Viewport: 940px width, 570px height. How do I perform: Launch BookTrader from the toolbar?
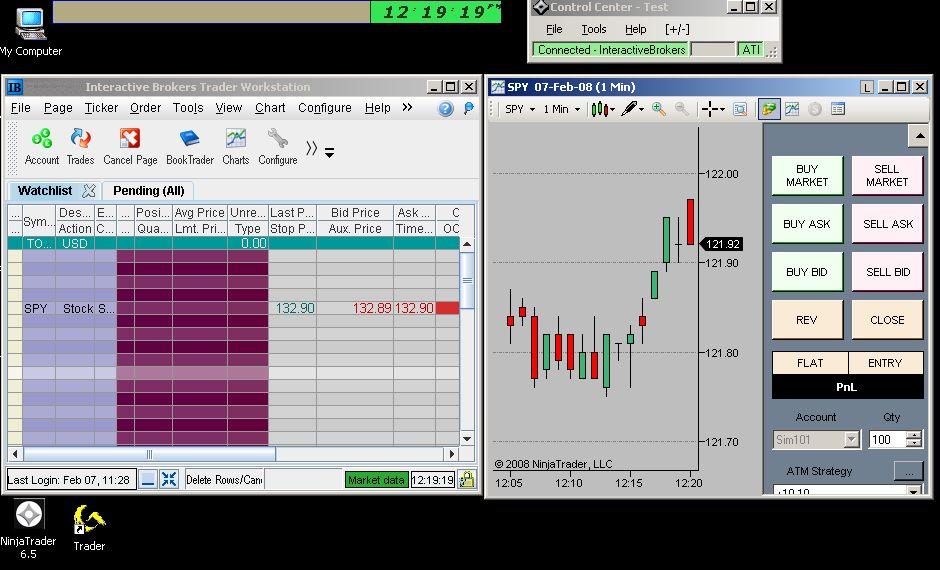click(x=189, y=146)
